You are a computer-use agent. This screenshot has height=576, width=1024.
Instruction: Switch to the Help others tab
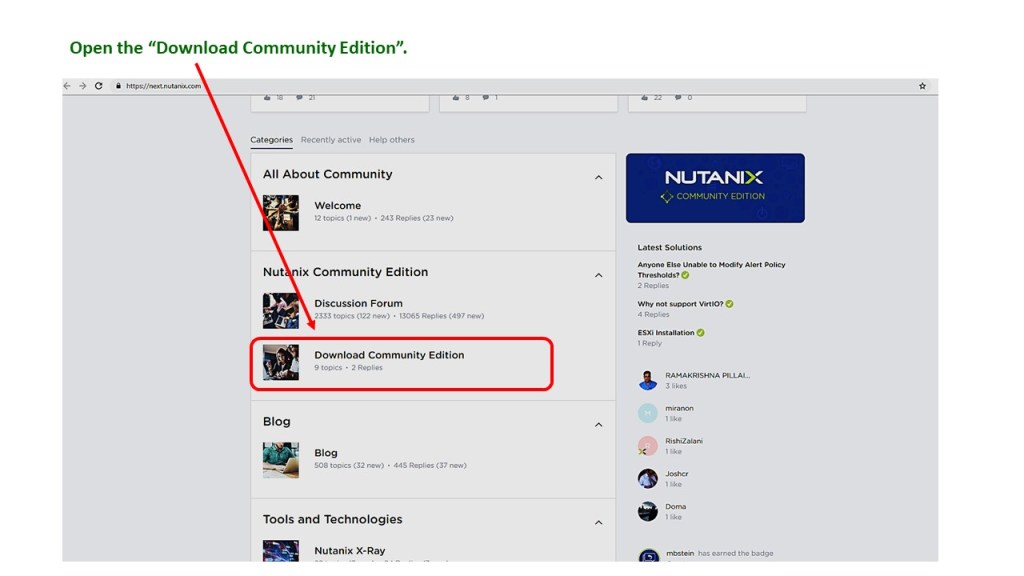[391, 140]
